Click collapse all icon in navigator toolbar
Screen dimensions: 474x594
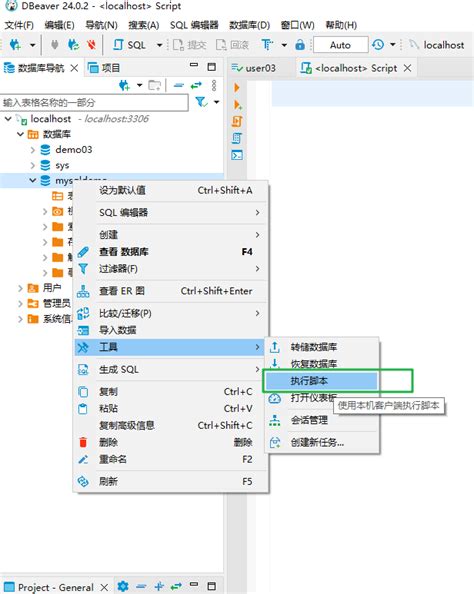pos(178,86)
